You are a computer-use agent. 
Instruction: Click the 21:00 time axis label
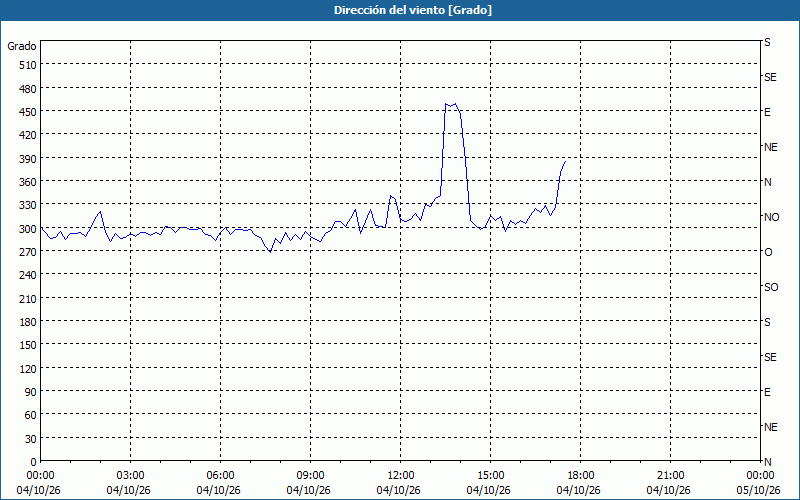[x=670, y=476]
